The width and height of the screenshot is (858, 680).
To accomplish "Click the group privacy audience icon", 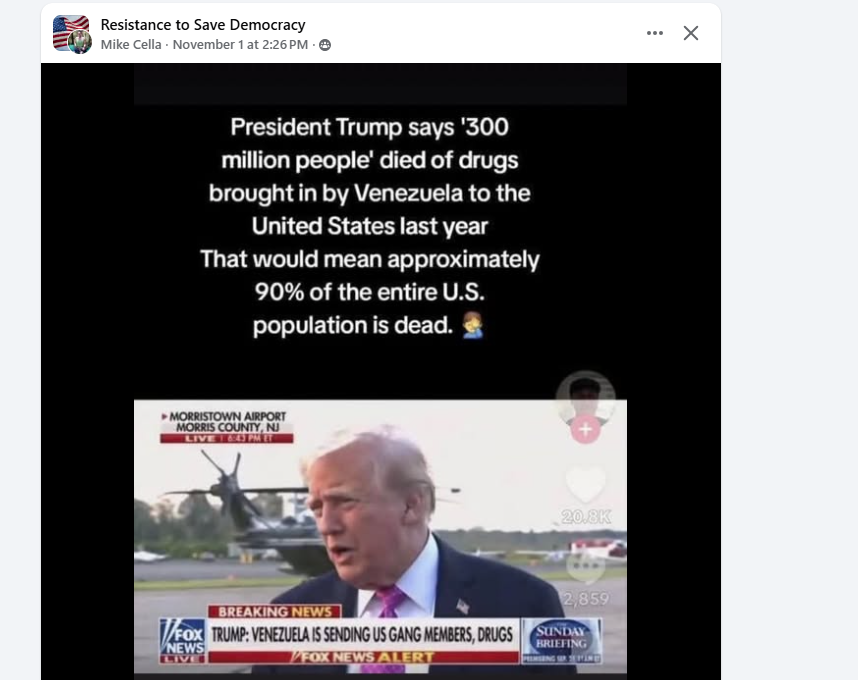I will [325, 45].
